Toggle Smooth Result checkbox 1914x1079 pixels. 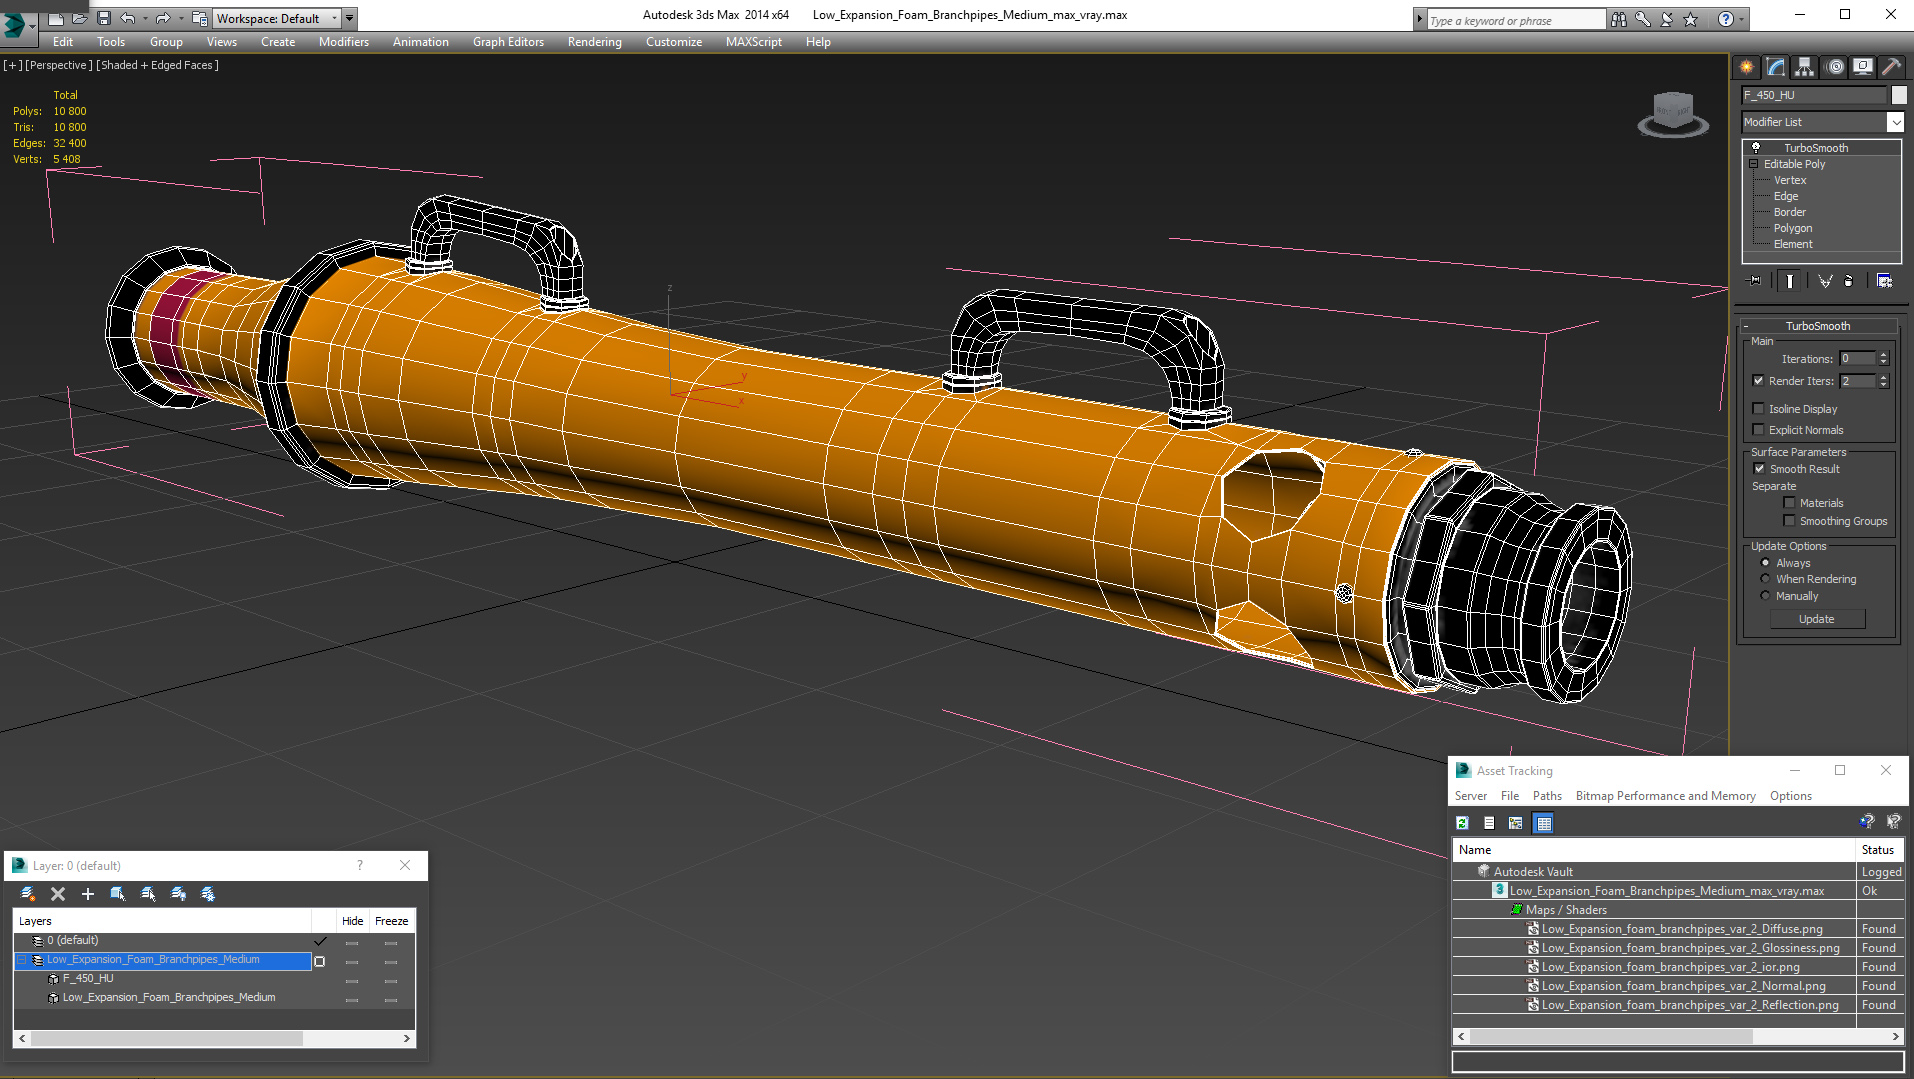click(1759, 469)
